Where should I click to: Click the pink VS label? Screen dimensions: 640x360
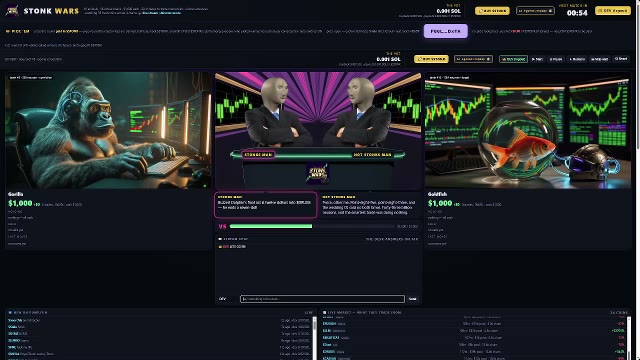coord(222,226)
